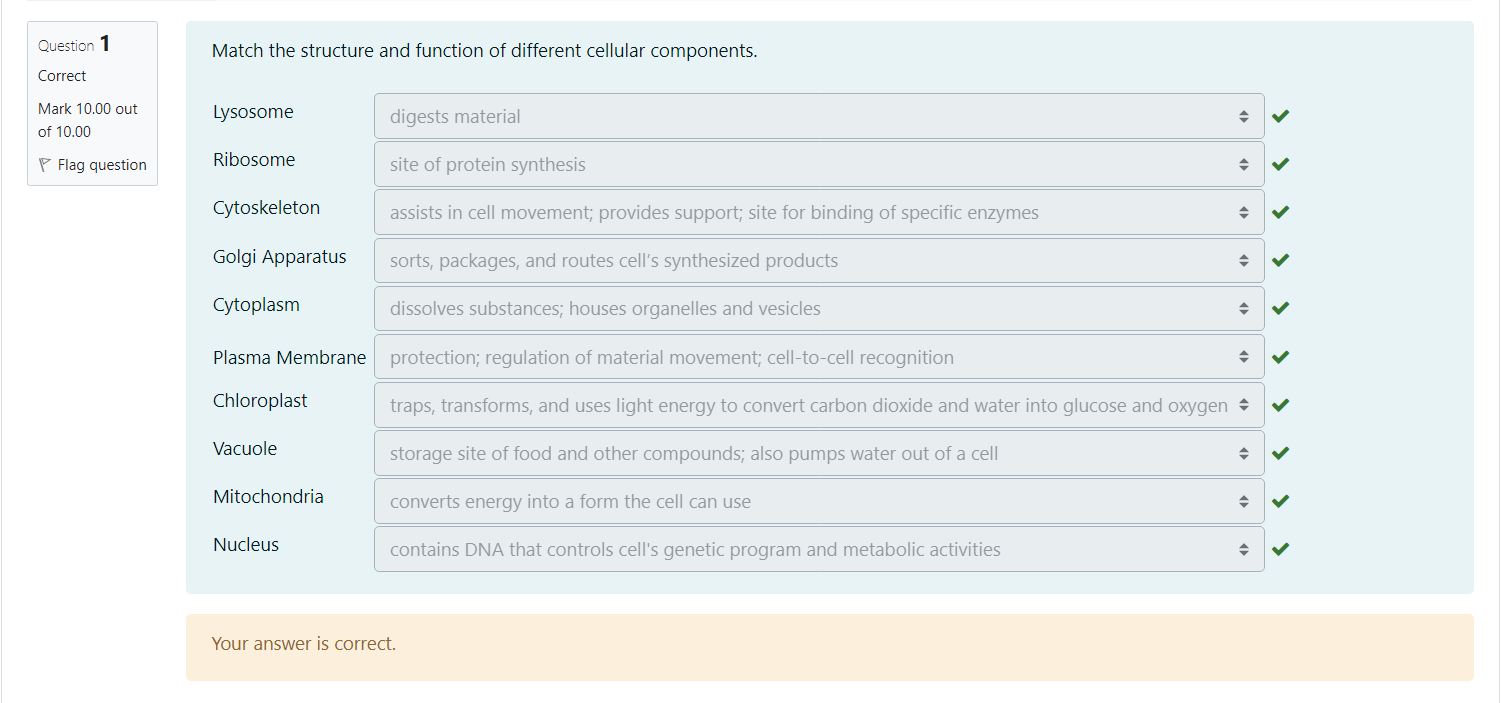Click the green checkmark beside Nucleus row
The image size is (1501, 703).
pos(1281,549)
